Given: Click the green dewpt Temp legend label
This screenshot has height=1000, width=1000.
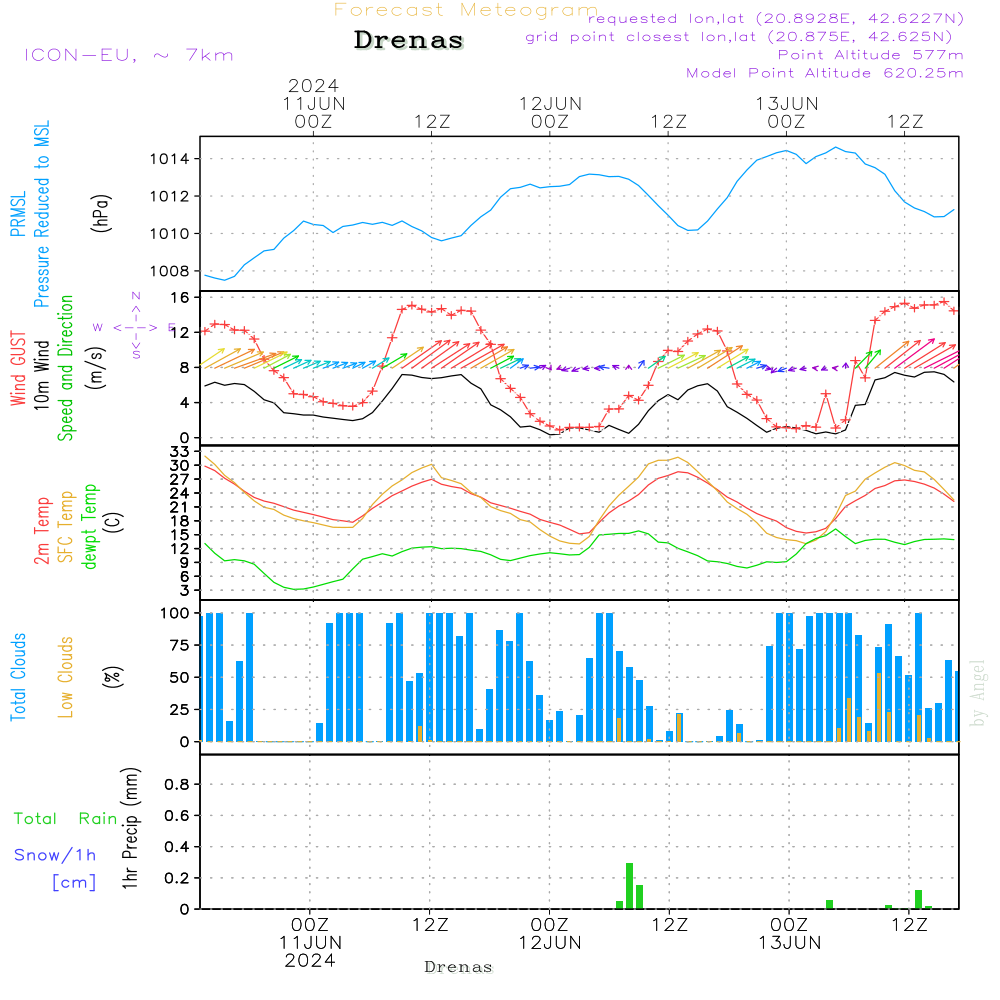Looking at the screenshot, I should [x=91, y=526].
